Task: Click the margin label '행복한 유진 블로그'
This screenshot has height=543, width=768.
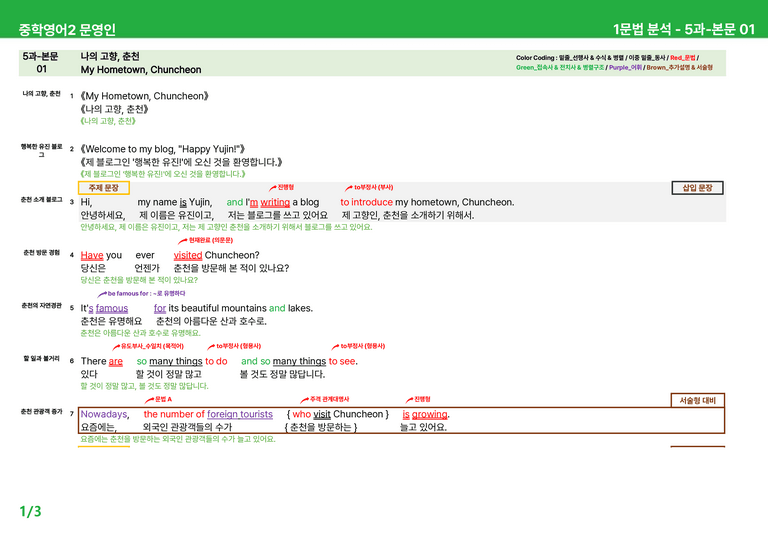Action: (42, 150)
